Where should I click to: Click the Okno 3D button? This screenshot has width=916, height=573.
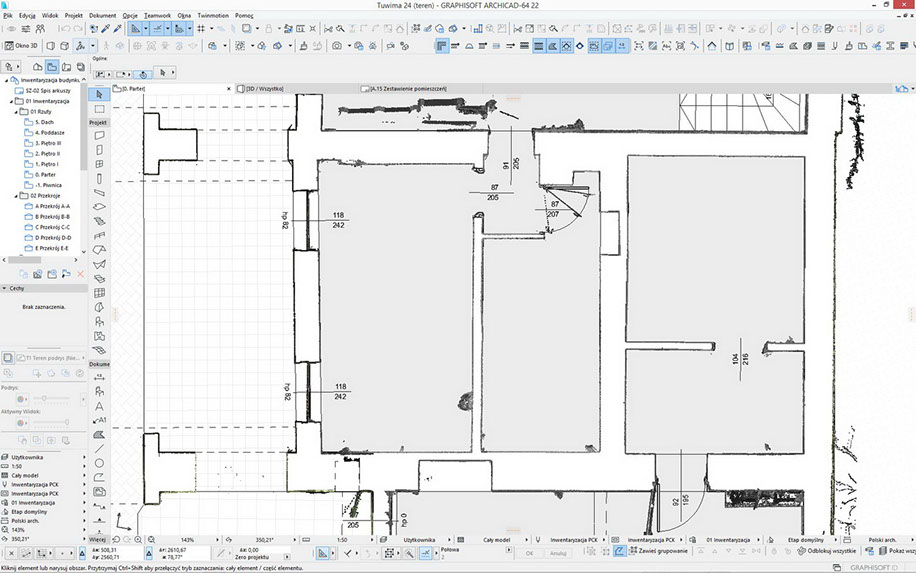(x=21, y=46)
